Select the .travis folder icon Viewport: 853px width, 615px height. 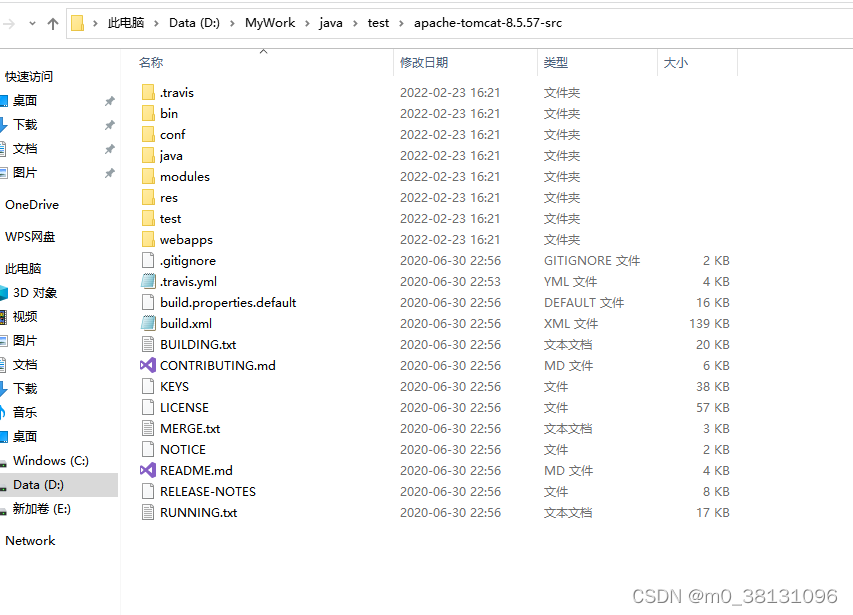click(148, 92)
